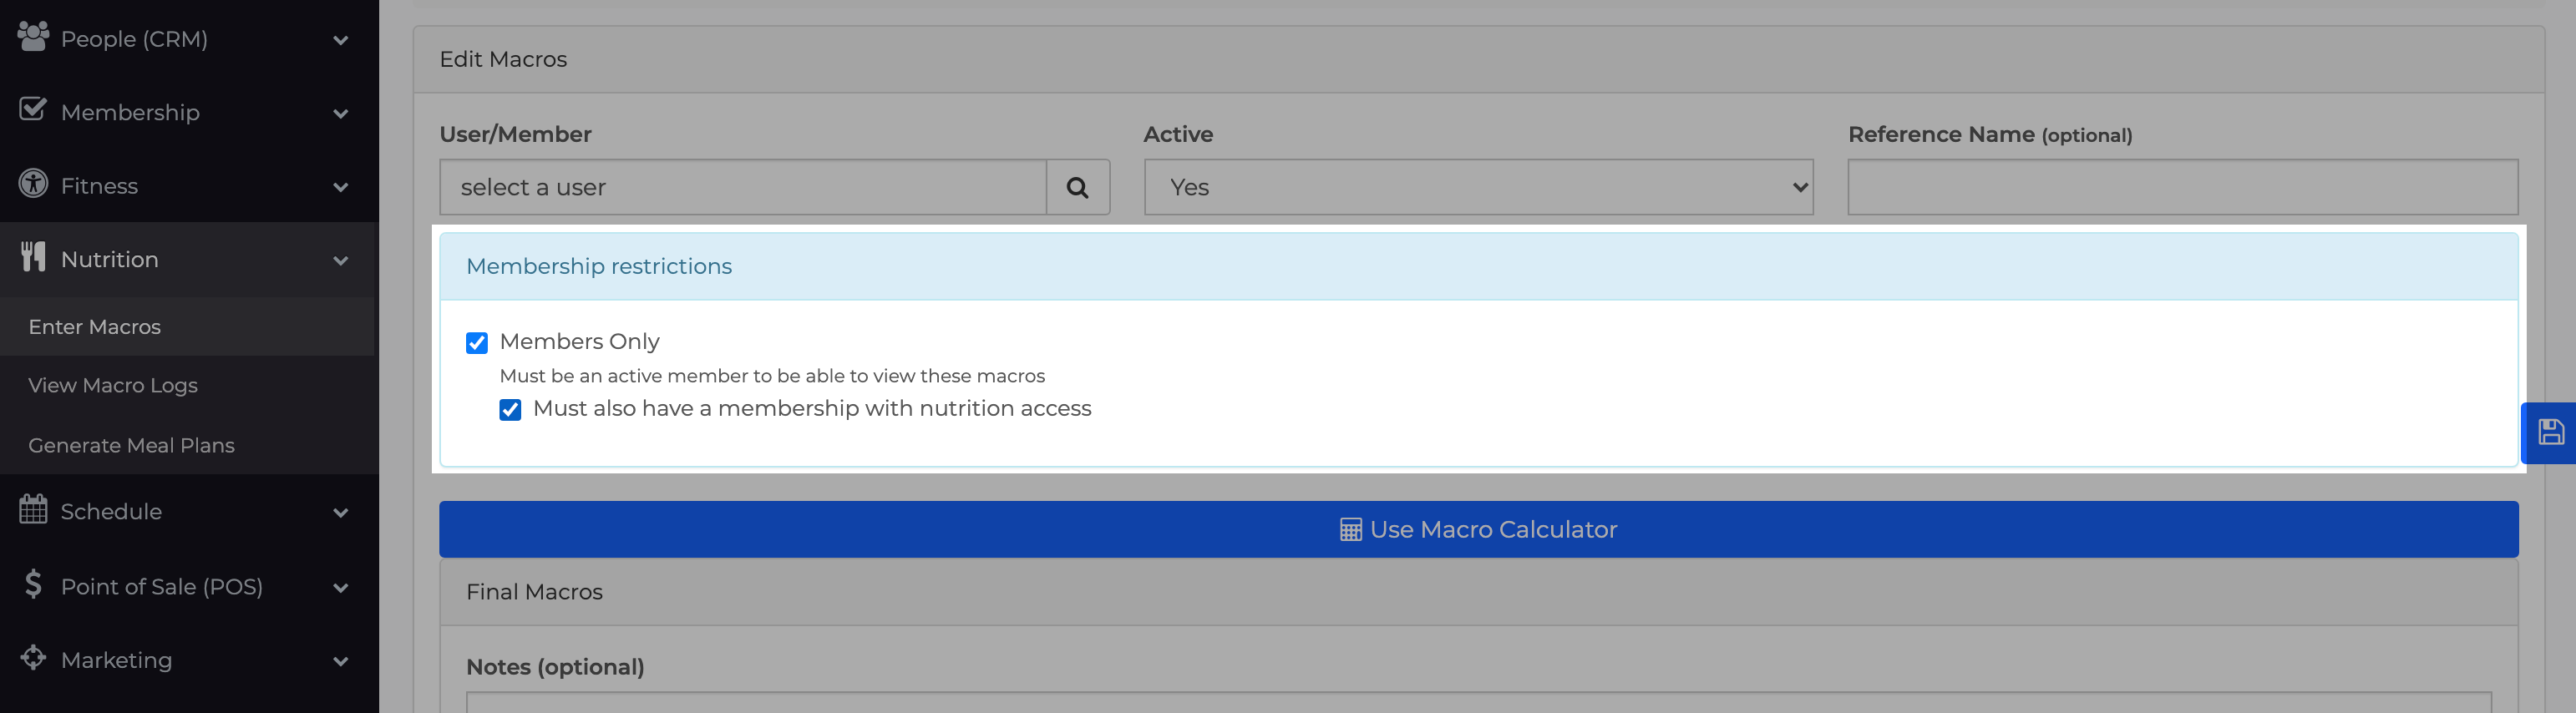Viewport: 2576px width, 713px height.
Task: Select People (CRM) label in sidebar
Action: 134,39
